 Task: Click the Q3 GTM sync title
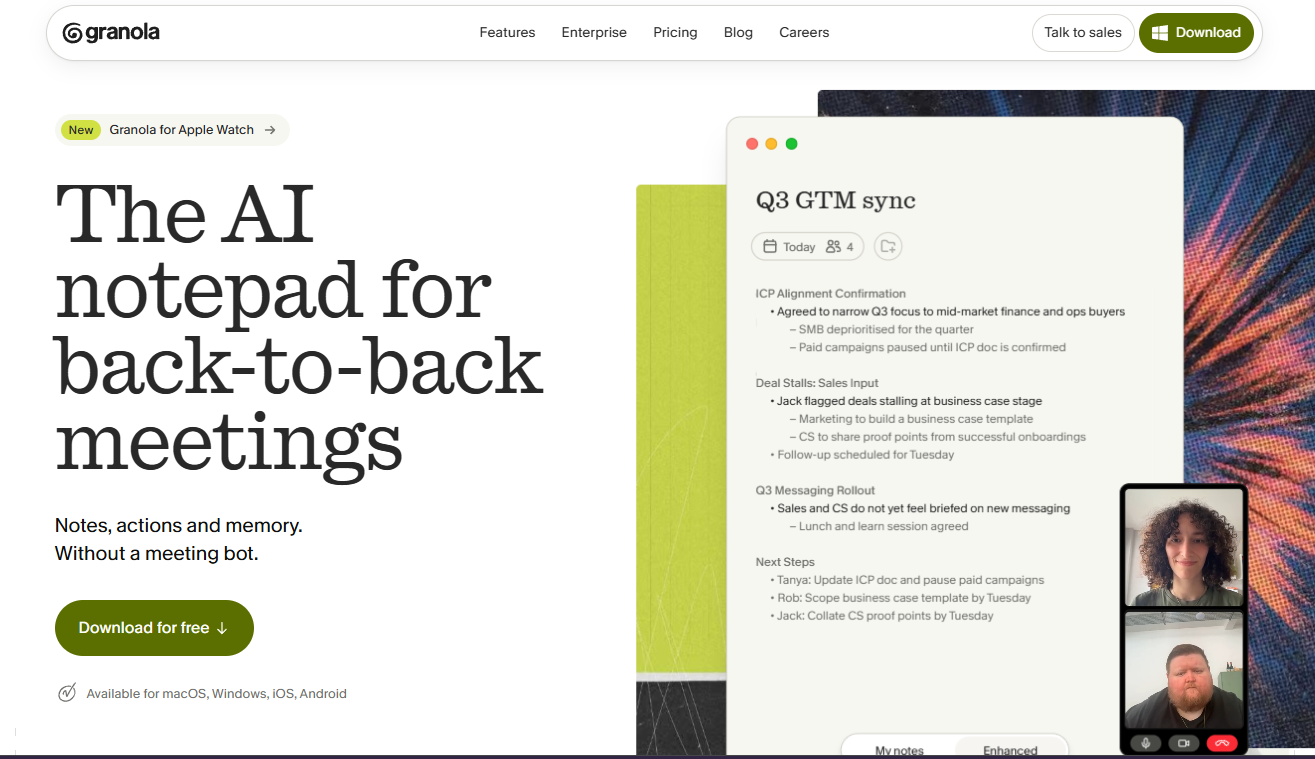[835, 200]
